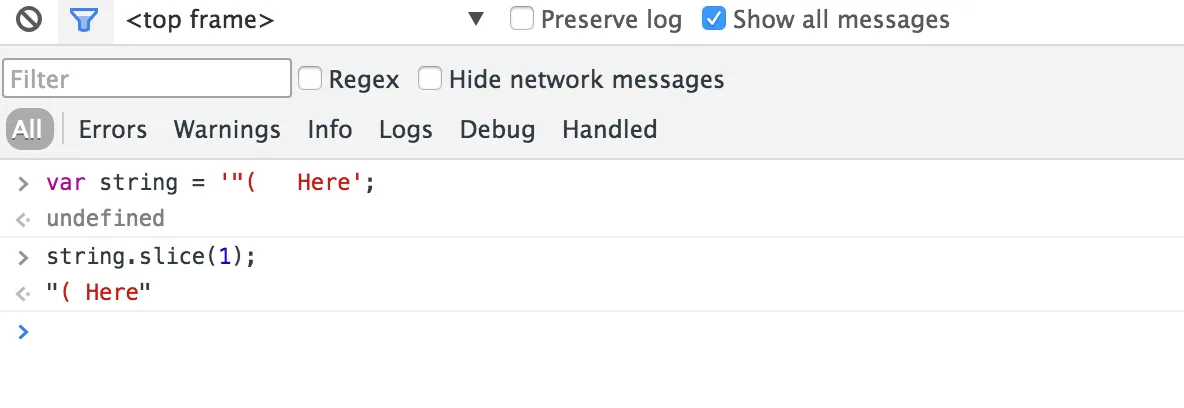
Task: Click into the Filter text field
Action: click(x=147, y=79)
